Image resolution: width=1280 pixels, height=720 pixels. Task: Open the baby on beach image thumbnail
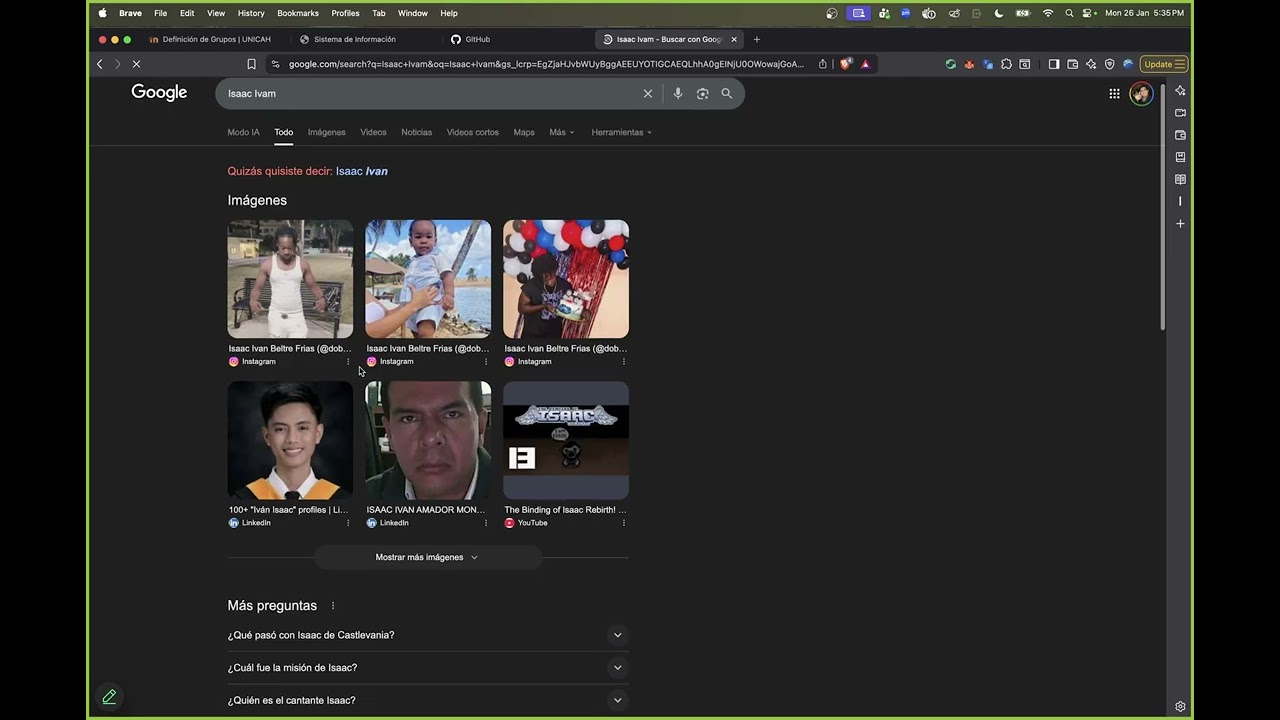[x=428, y=279]
